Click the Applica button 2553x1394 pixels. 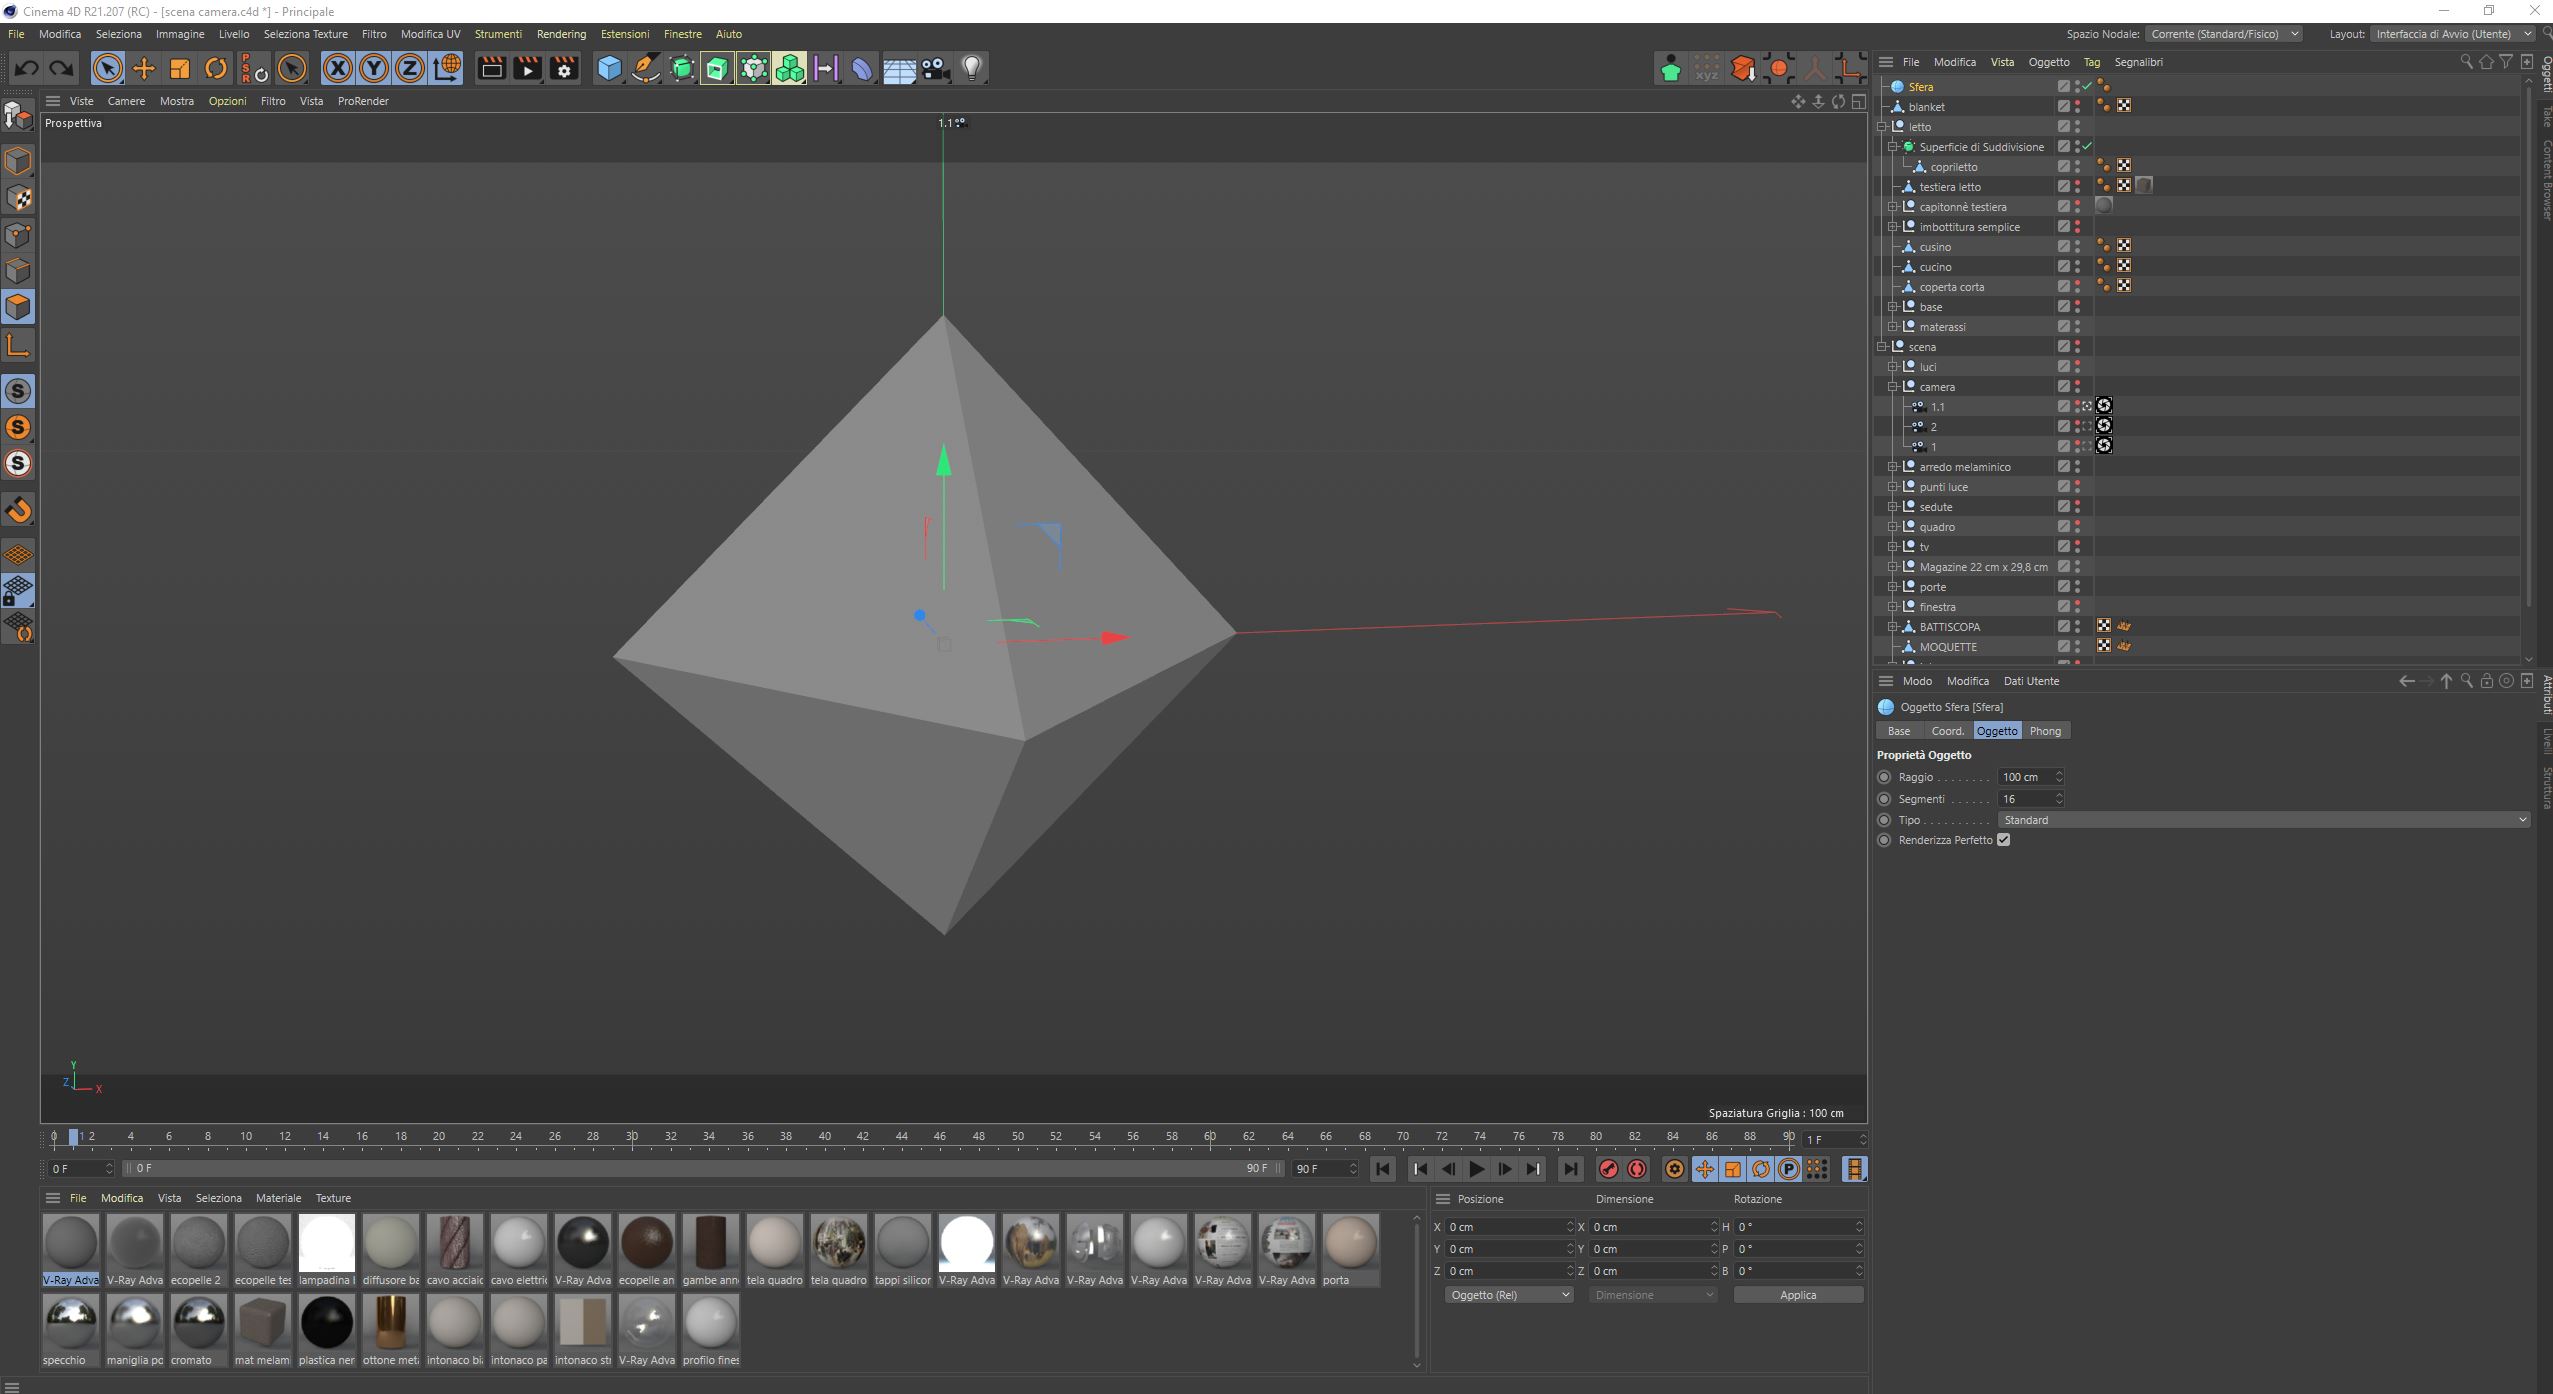click(x=1797, y=1295)
